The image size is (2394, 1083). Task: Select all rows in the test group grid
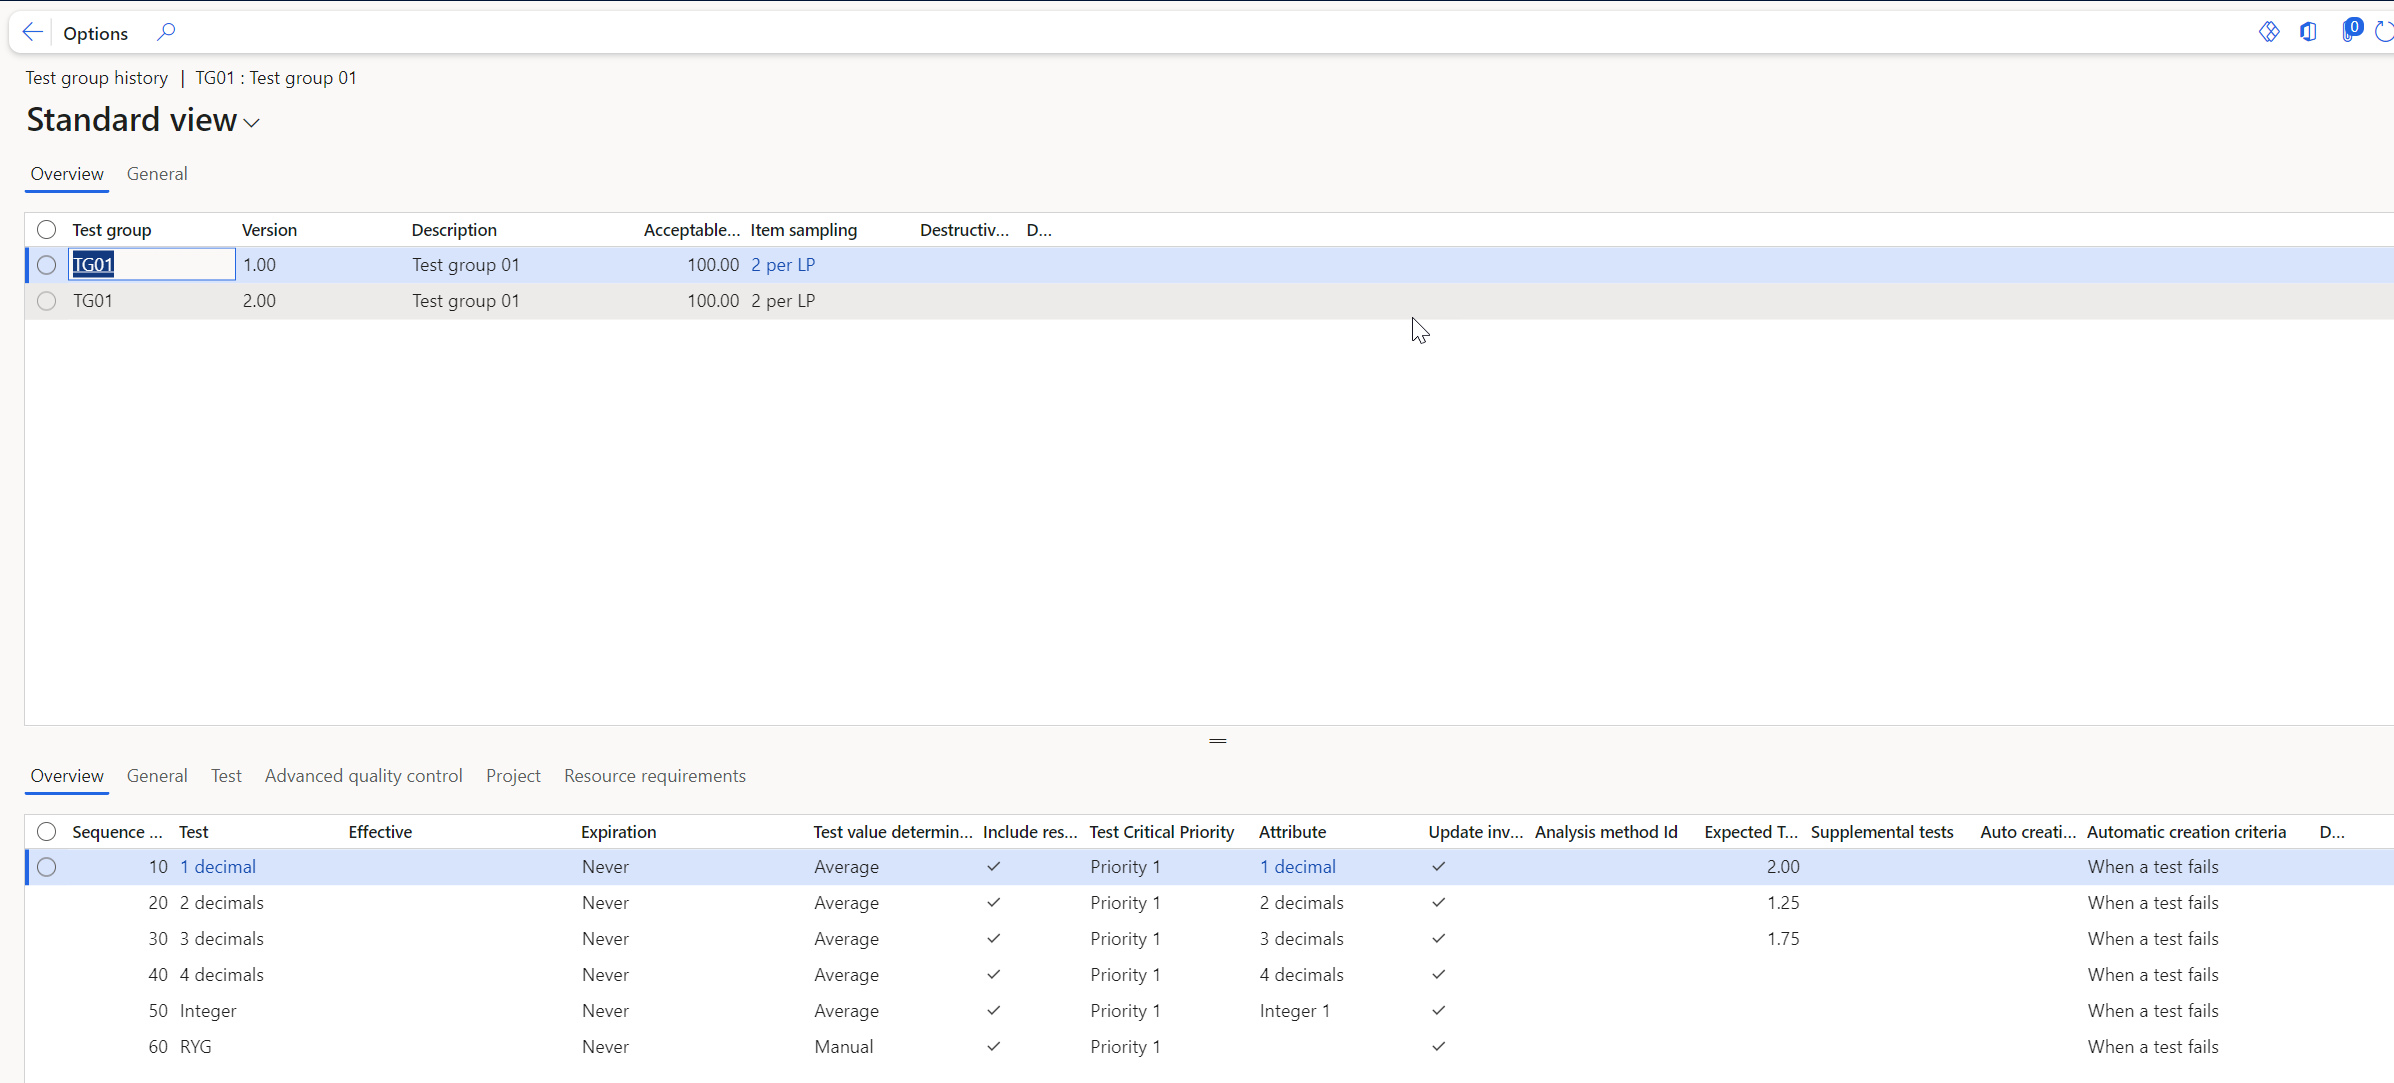(x=46, y=230)
